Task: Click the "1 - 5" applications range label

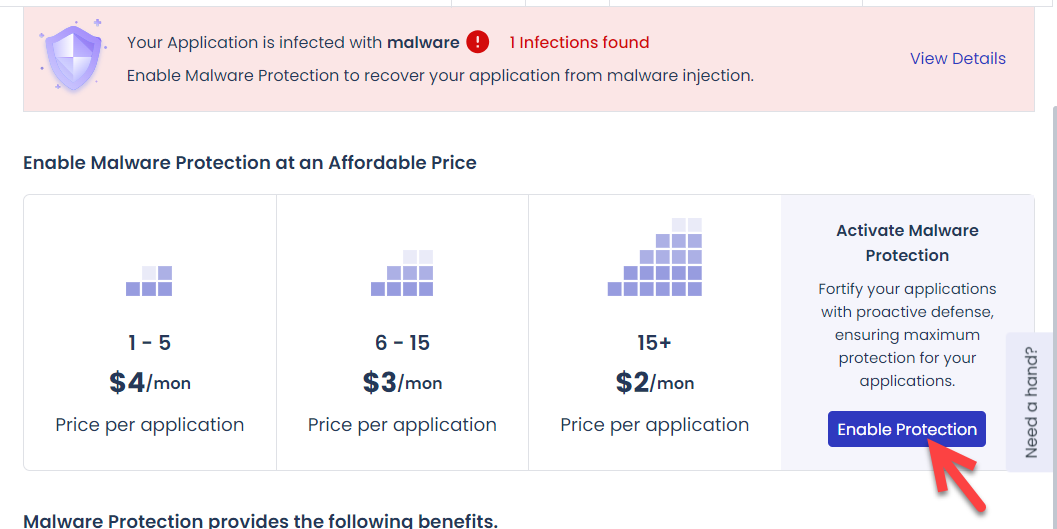Action: 150,343
